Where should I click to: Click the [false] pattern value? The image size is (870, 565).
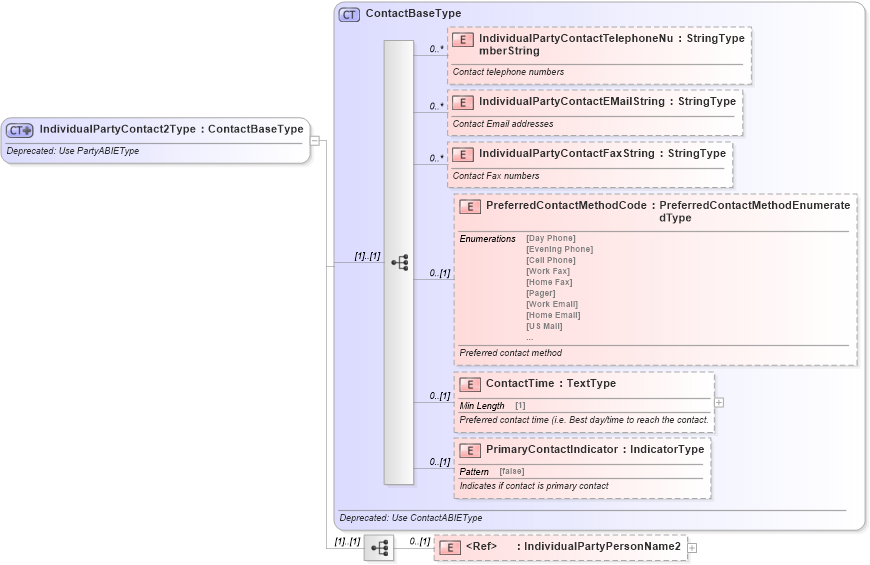[x=512, y=472]
